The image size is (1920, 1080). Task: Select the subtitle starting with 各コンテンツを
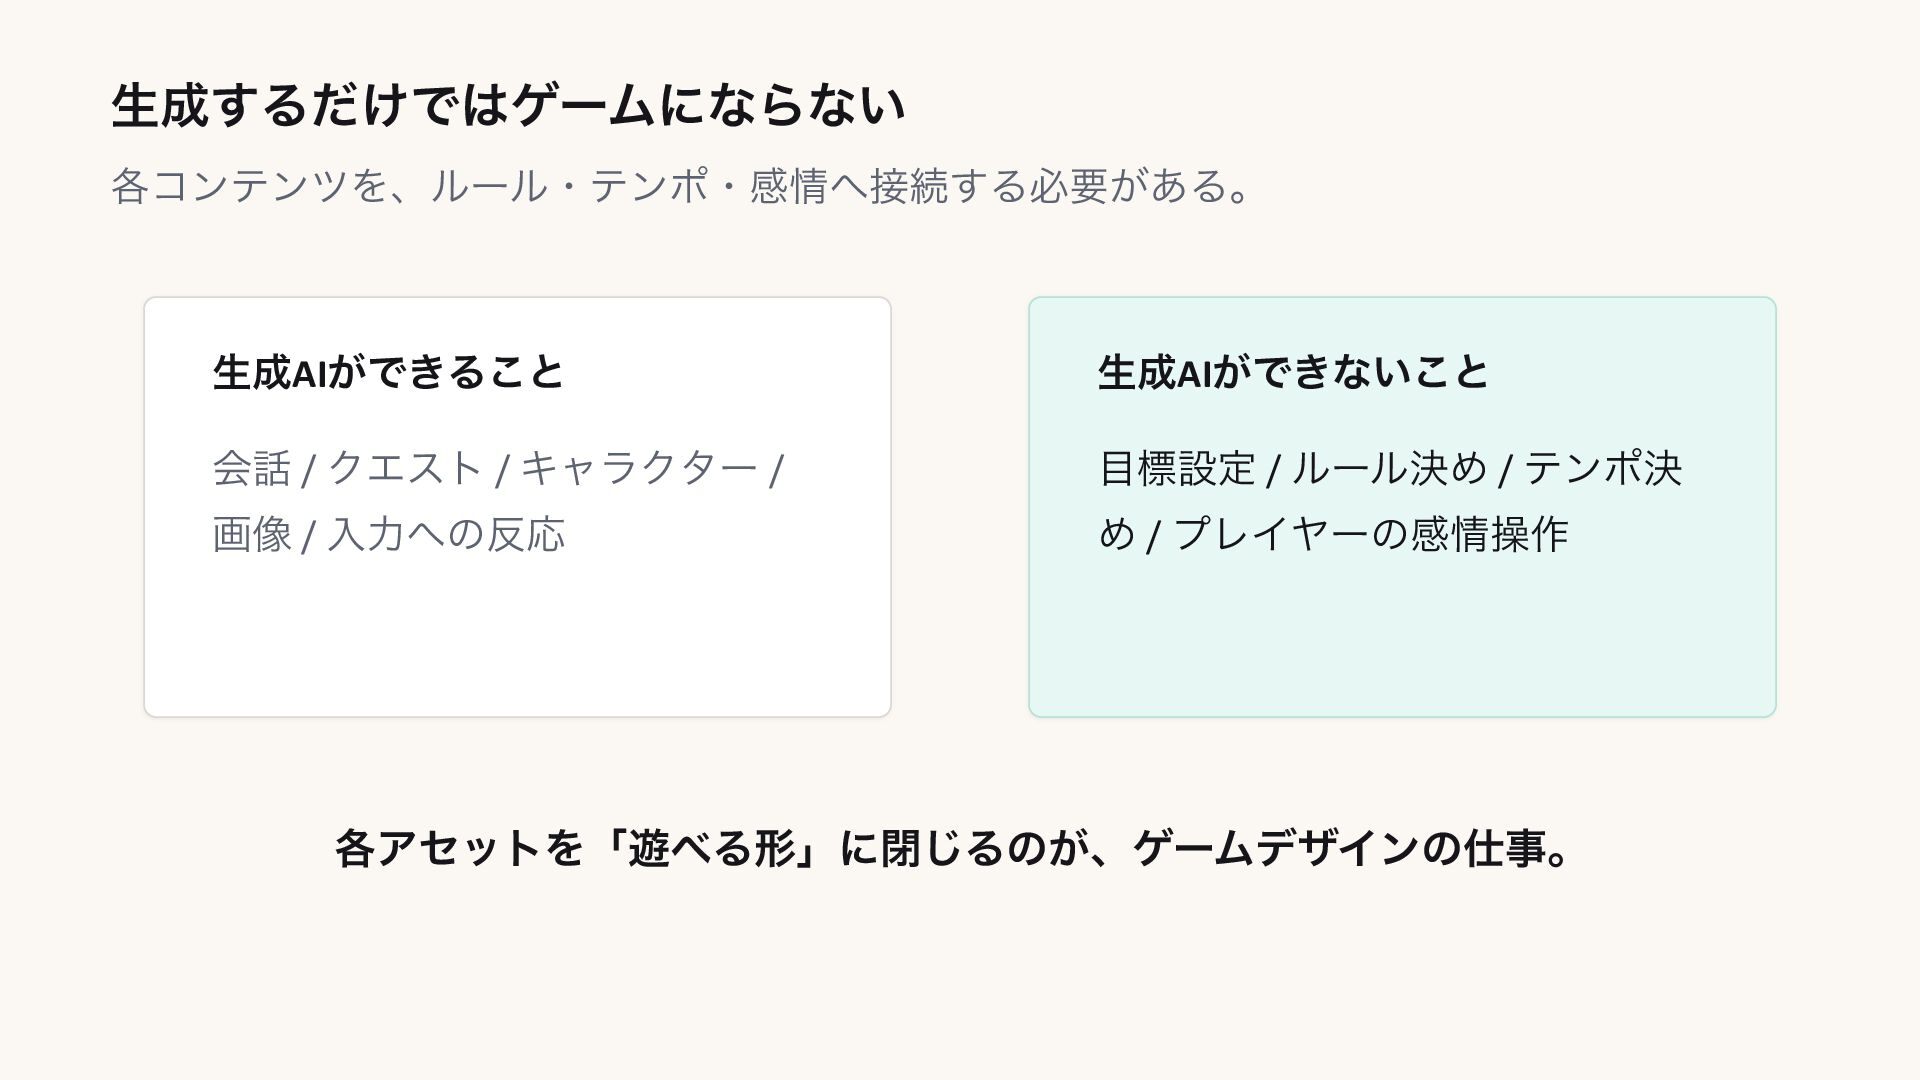tap(680, 186)
